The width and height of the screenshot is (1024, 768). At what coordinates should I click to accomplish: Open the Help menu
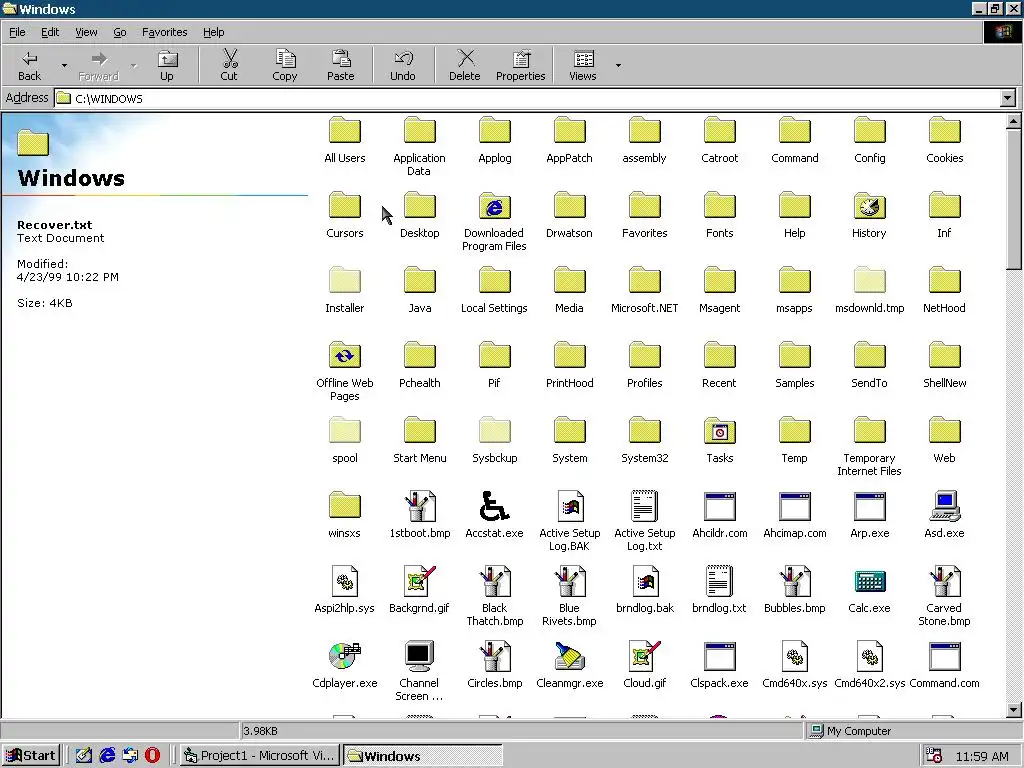point(213,32)
